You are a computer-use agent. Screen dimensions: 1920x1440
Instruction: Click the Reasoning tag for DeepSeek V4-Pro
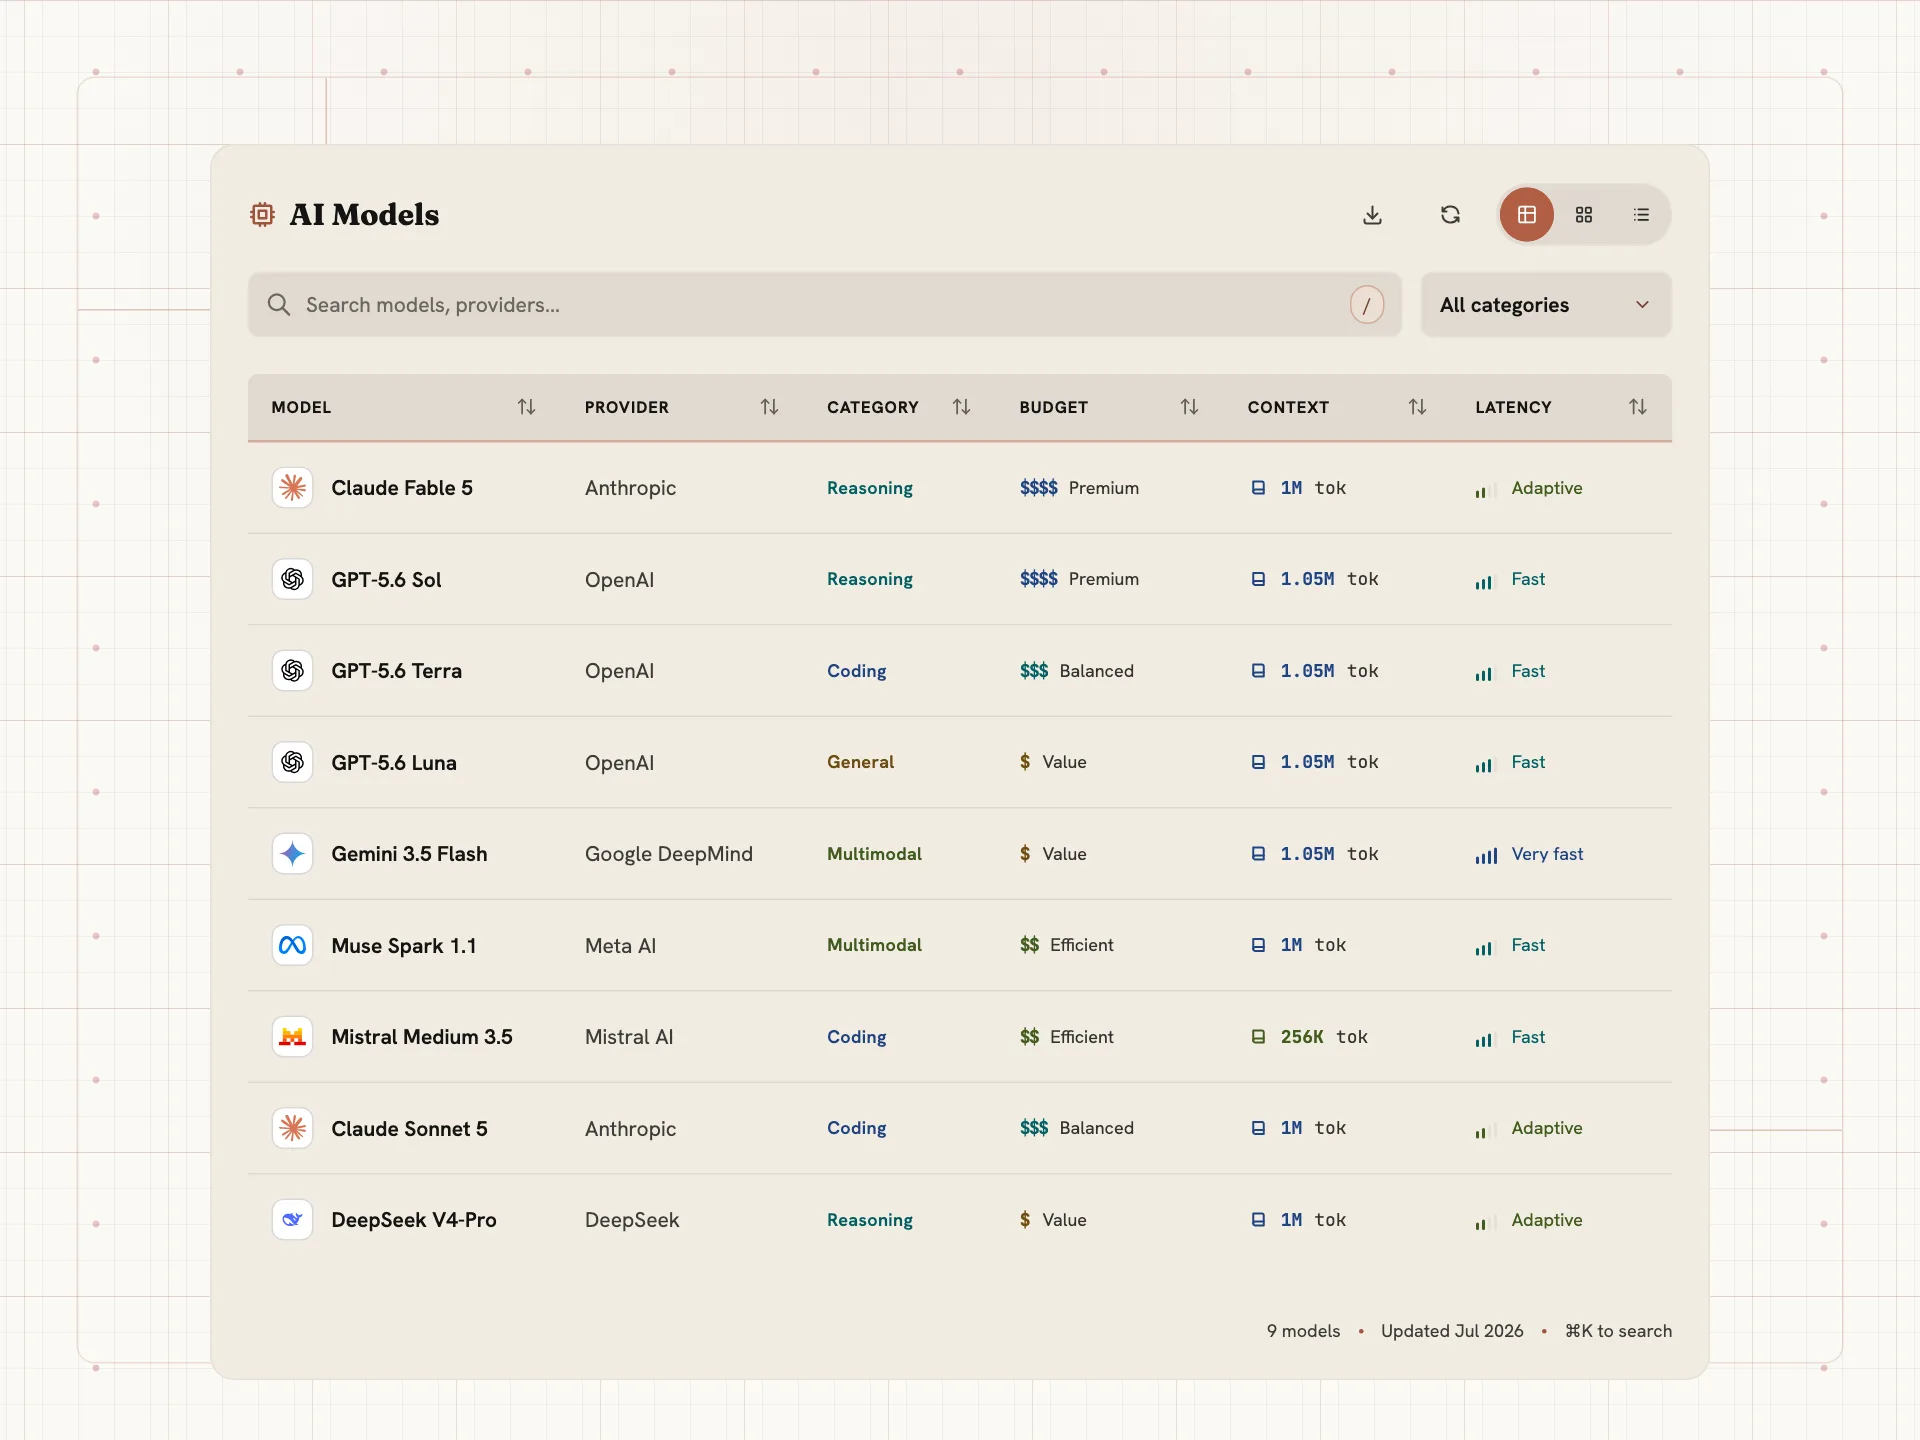click(870, 1220)
